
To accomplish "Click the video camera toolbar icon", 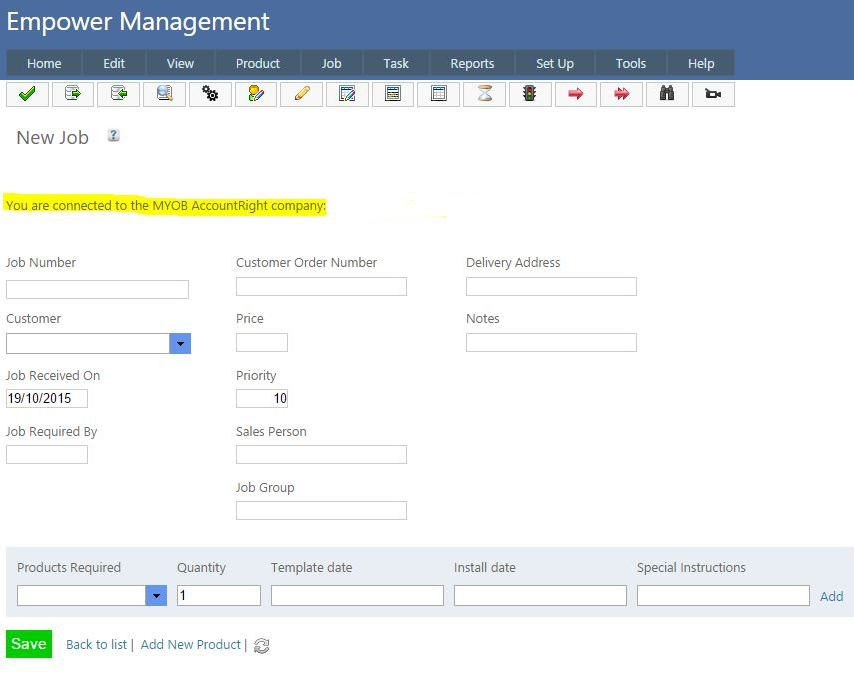I will pyautogui.click(x=713, y=94).
